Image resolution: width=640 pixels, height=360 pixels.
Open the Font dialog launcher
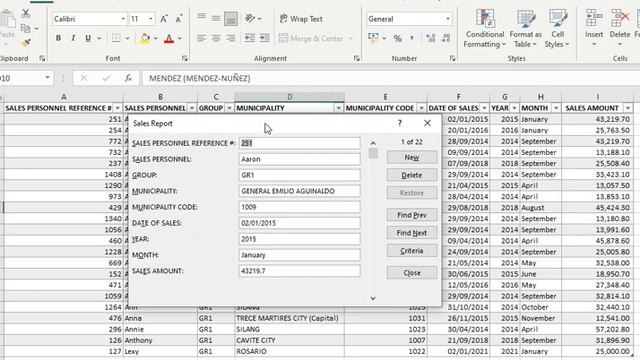pos(184,59)
